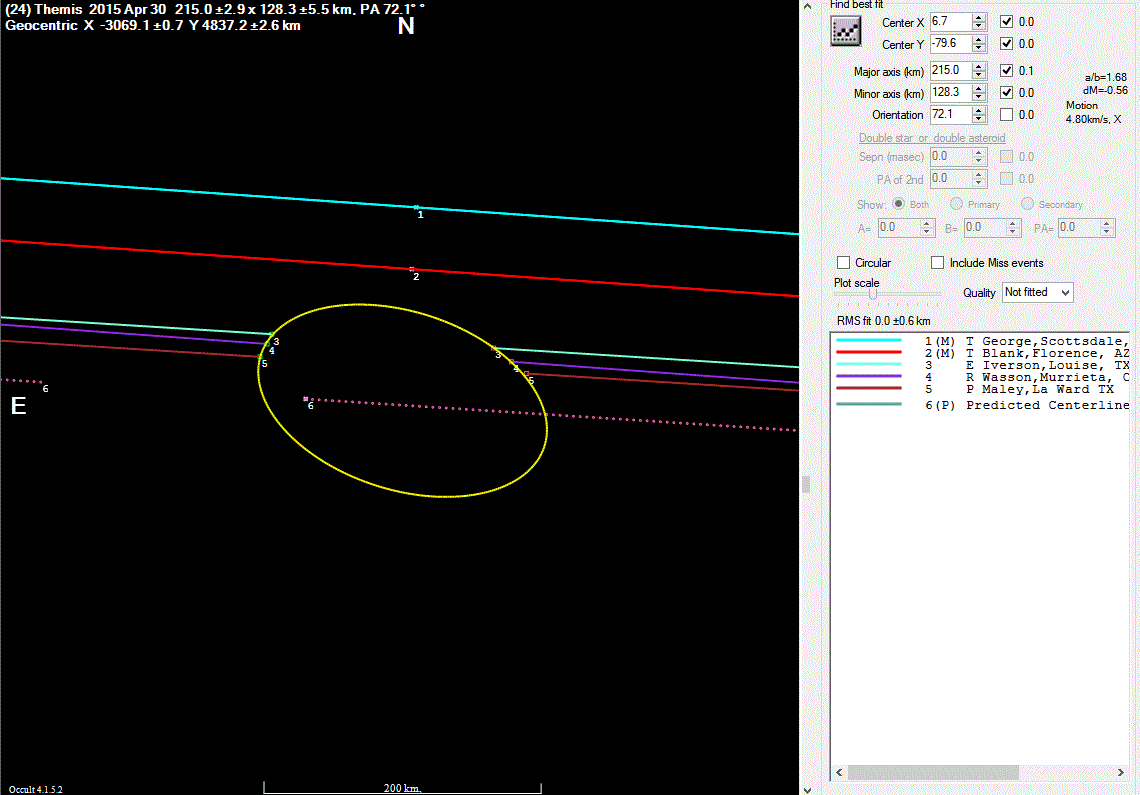Increase the Center X value with up arrow
This screenshot has height=795, width=1140.
[x=979, y=17]
